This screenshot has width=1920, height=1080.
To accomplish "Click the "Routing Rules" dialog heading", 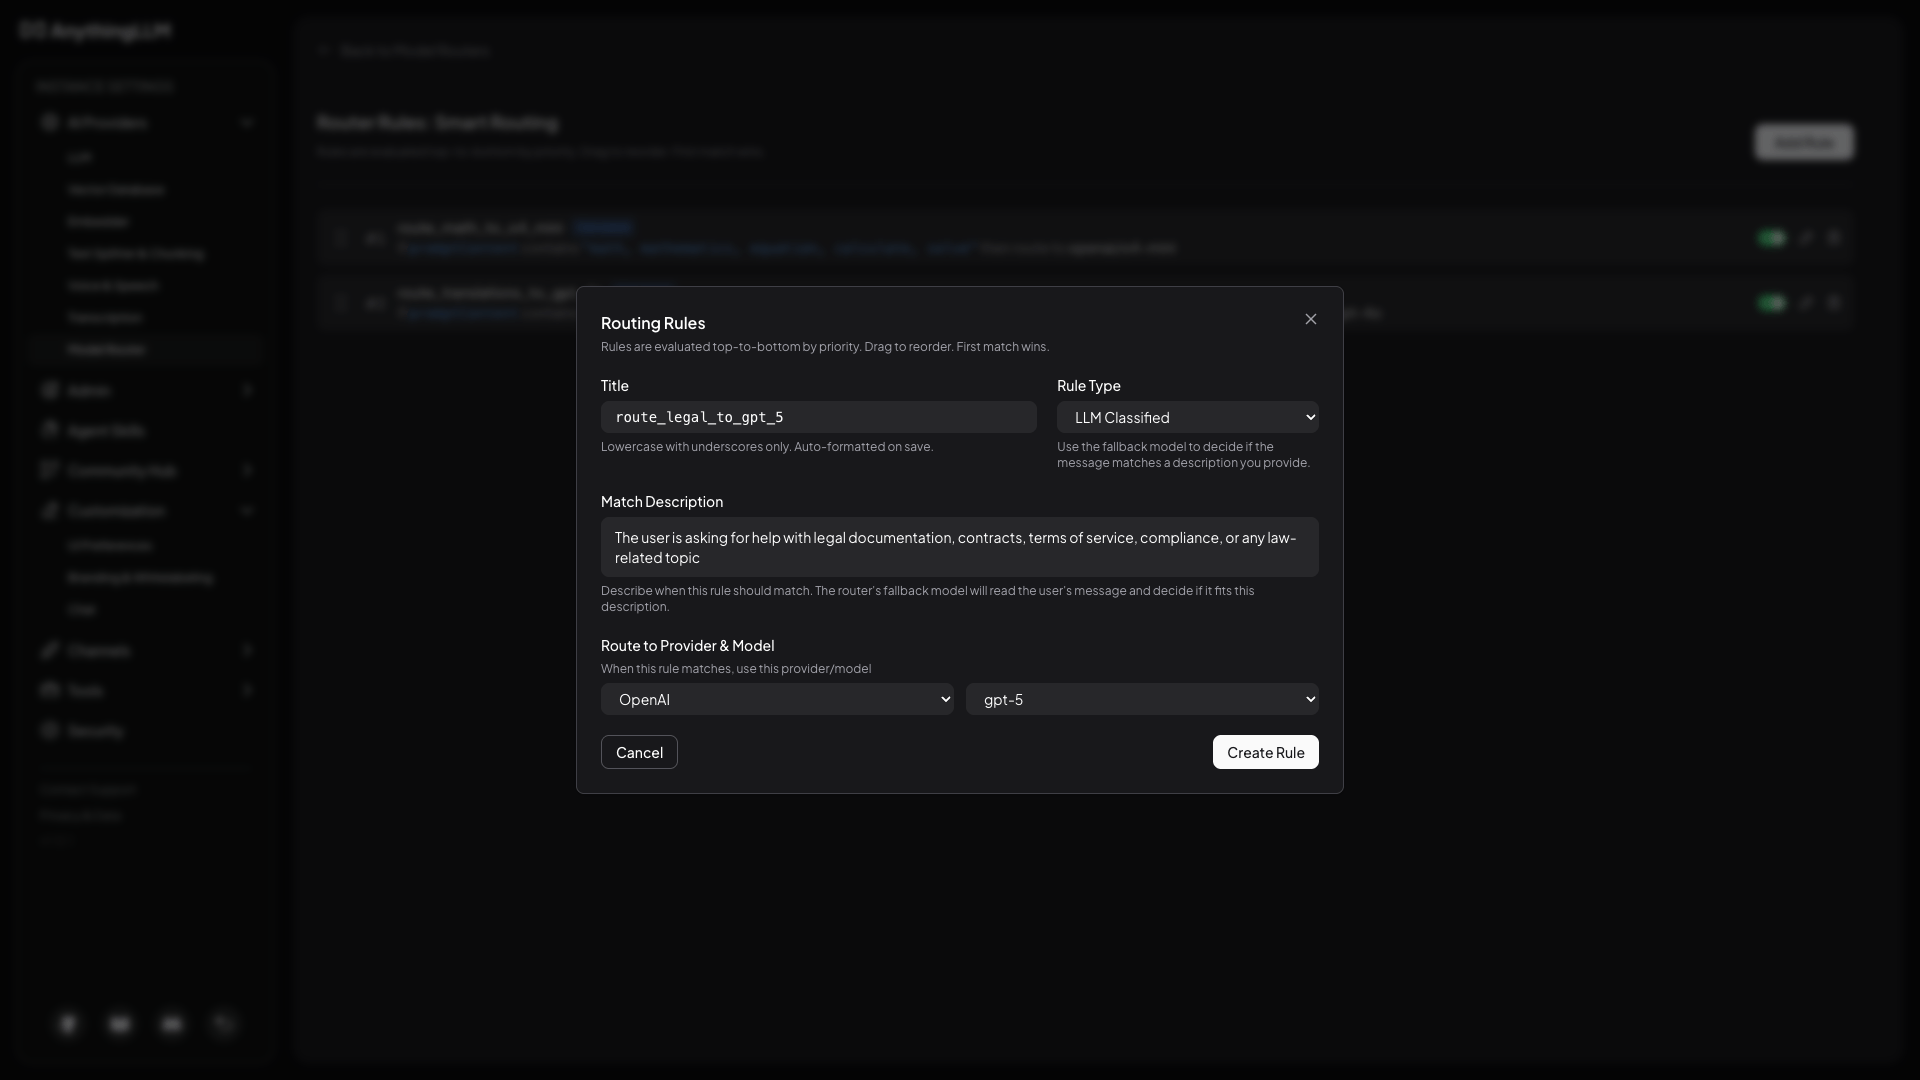I will 653,323.
